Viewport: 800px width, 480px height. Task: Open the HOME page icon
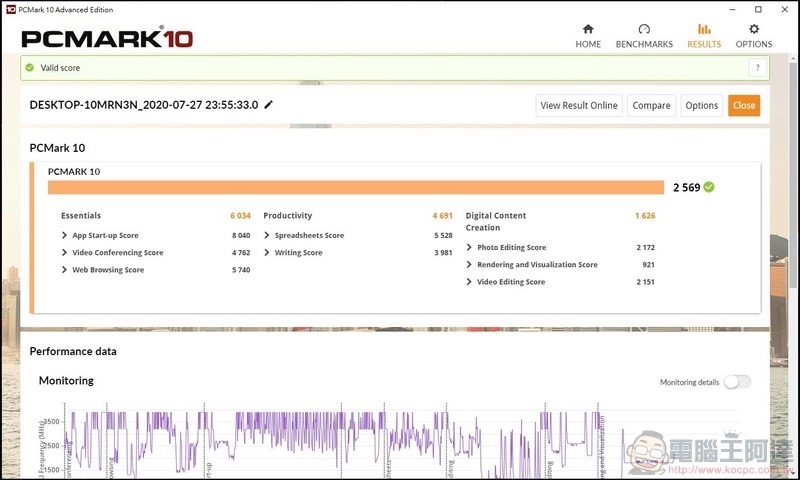(x=588, y=29)
